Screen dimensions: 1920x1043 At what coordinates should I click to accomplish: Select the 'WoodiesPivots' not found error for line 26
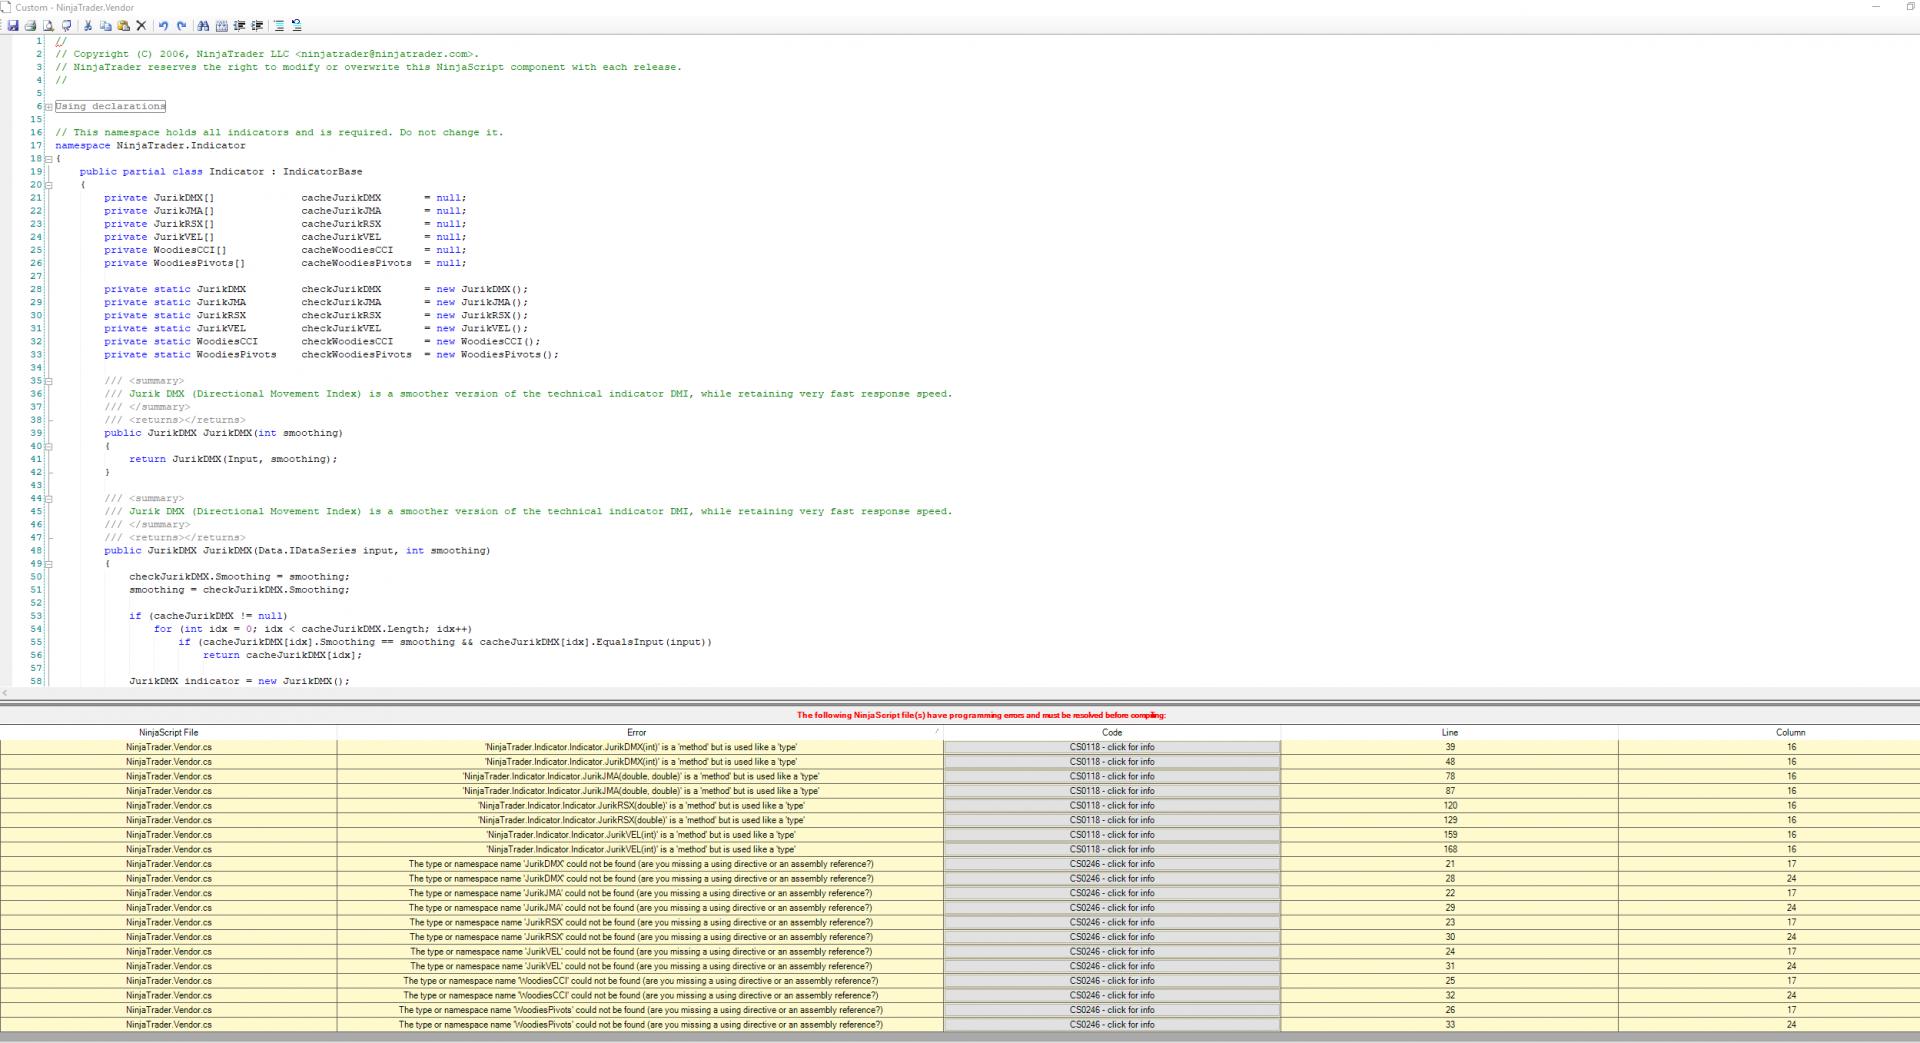(x=640, y=1010)
